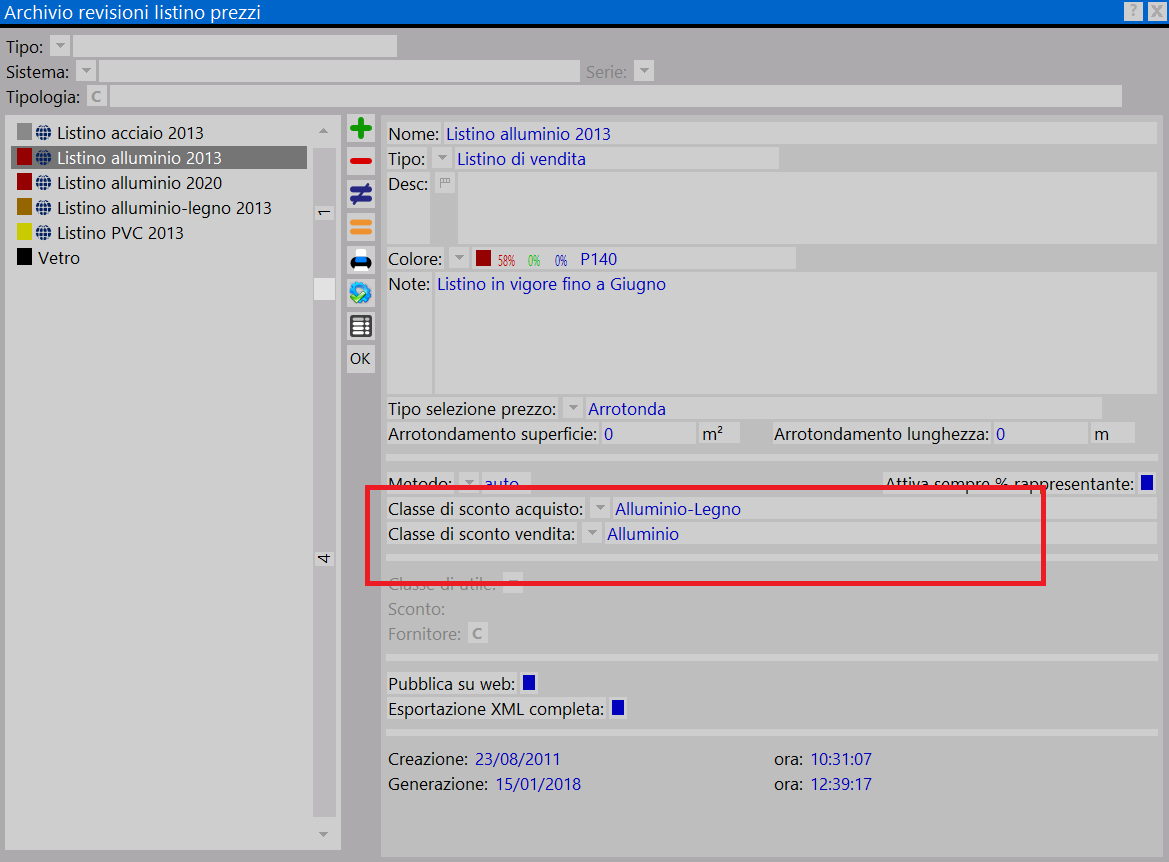
Task: Click the blue not-equal compare icon
Action: 361,194
